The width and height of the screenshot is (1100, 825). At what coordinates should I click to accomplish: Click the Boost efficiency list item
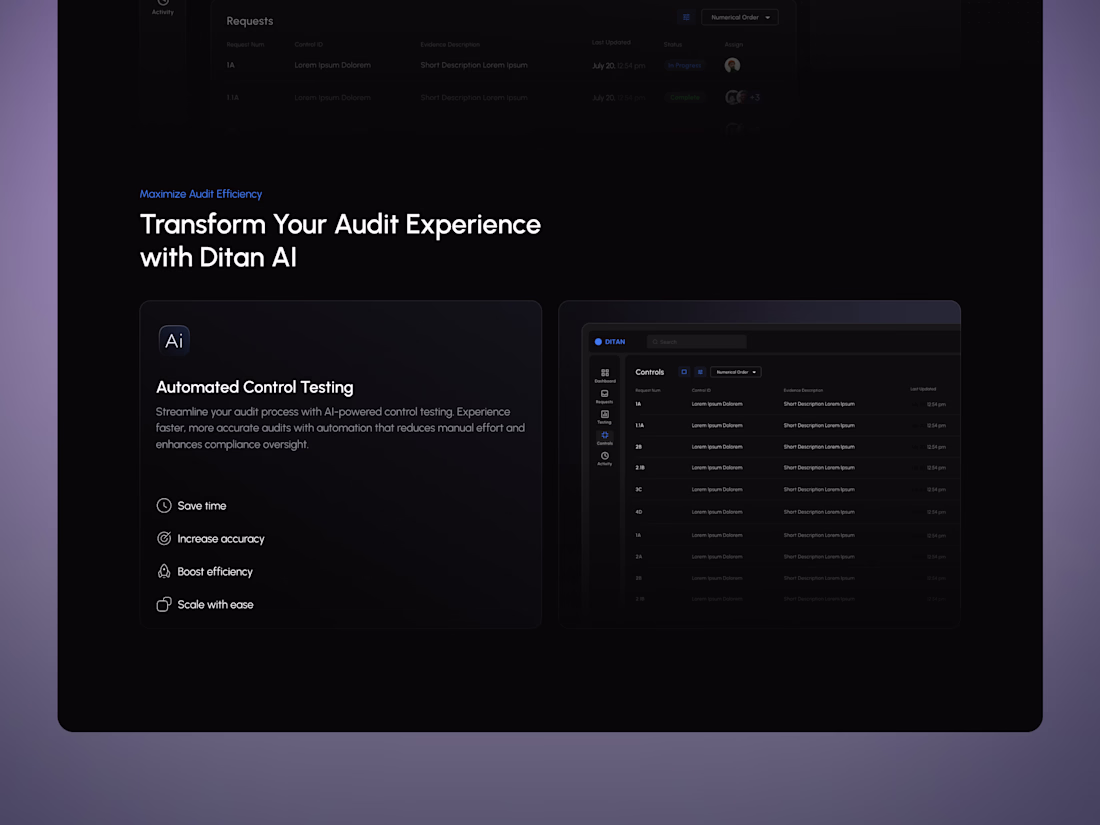pos(205,572)
